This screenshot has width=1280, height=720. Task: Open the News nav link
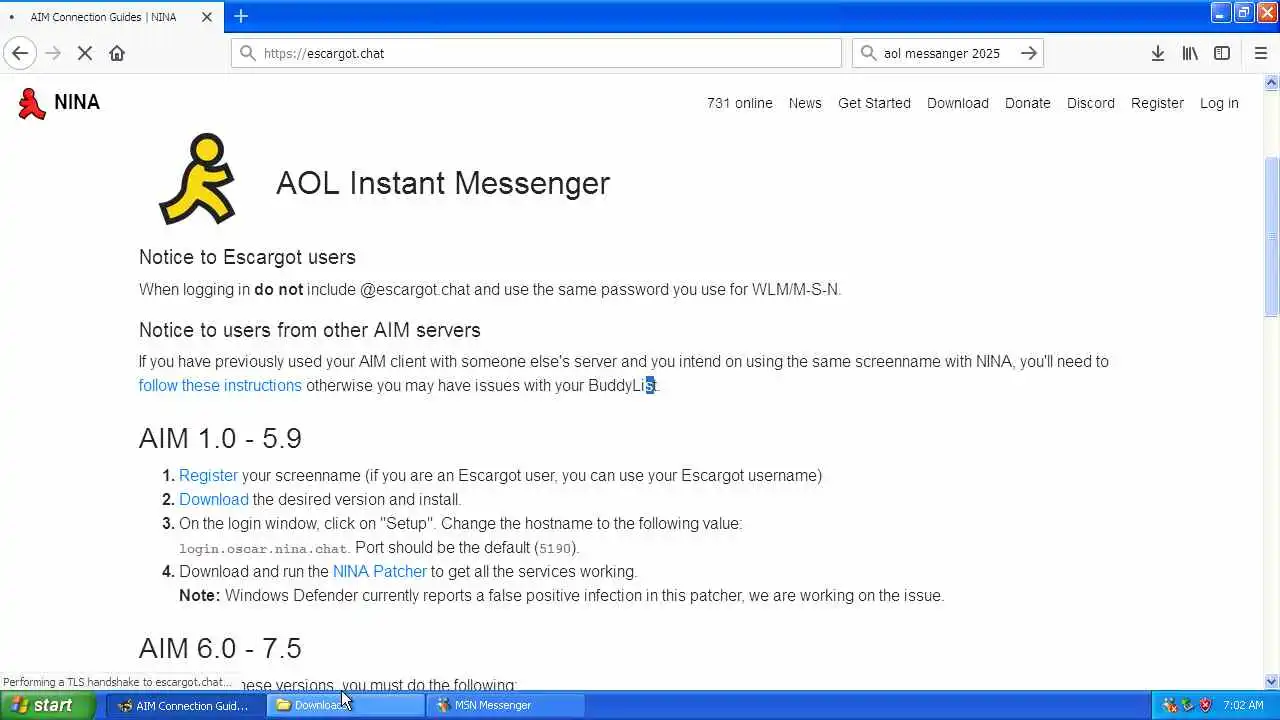(x=805, y=103)
